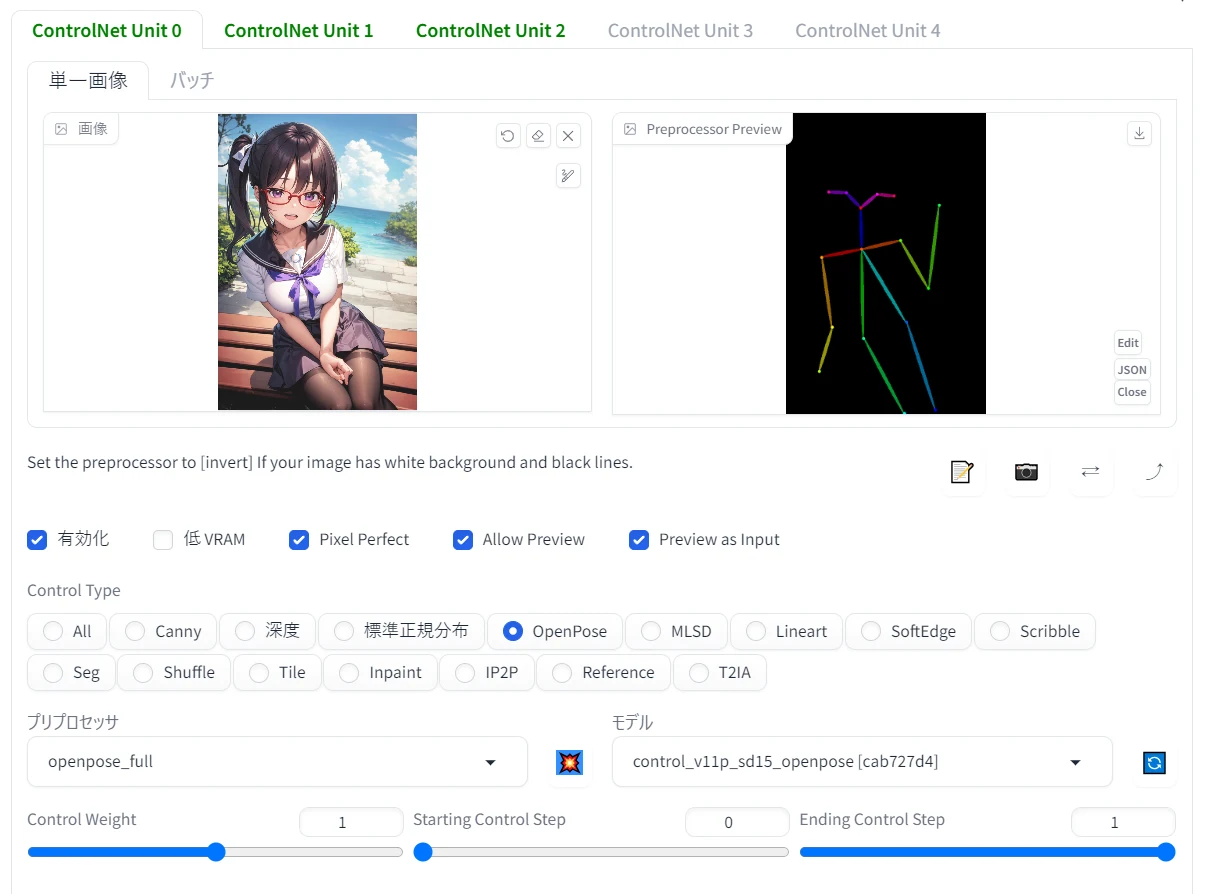Switch to ControlNet Unit 2 tab
The height and width of the screenshot is (894, 1206).
(491, 30)
